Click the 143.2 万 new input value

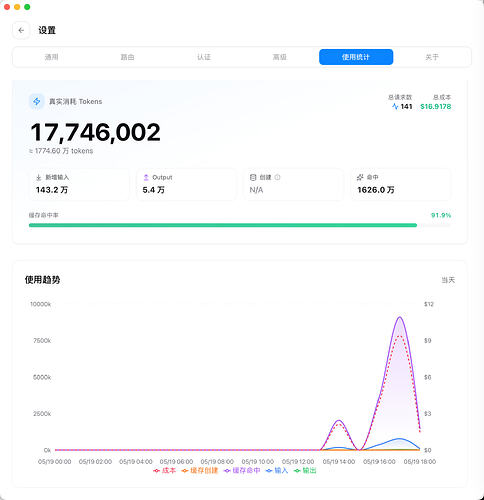point(52,190)
